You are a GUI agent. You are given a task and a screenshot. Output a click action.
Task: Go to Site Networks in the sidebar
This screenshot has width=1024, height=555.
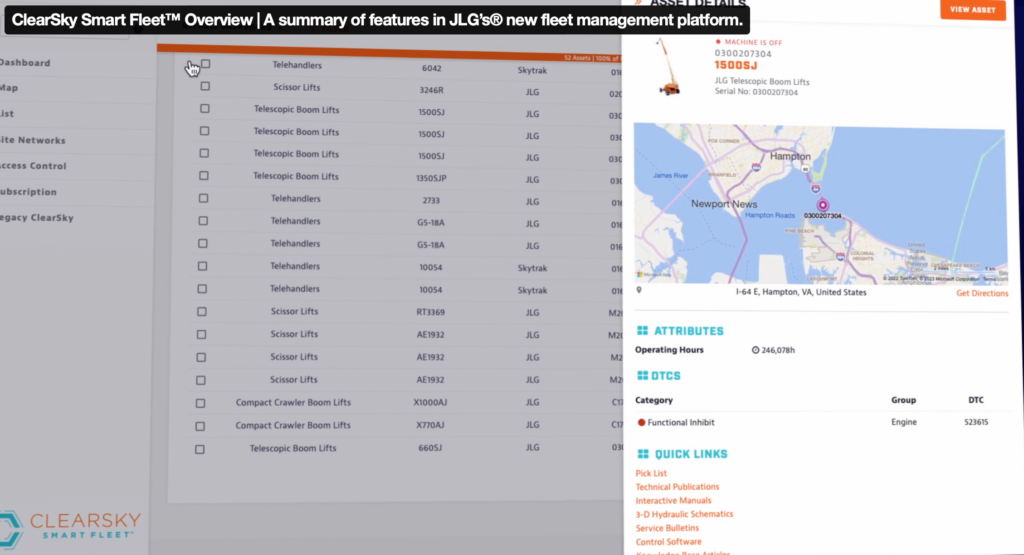pos(32,140)
